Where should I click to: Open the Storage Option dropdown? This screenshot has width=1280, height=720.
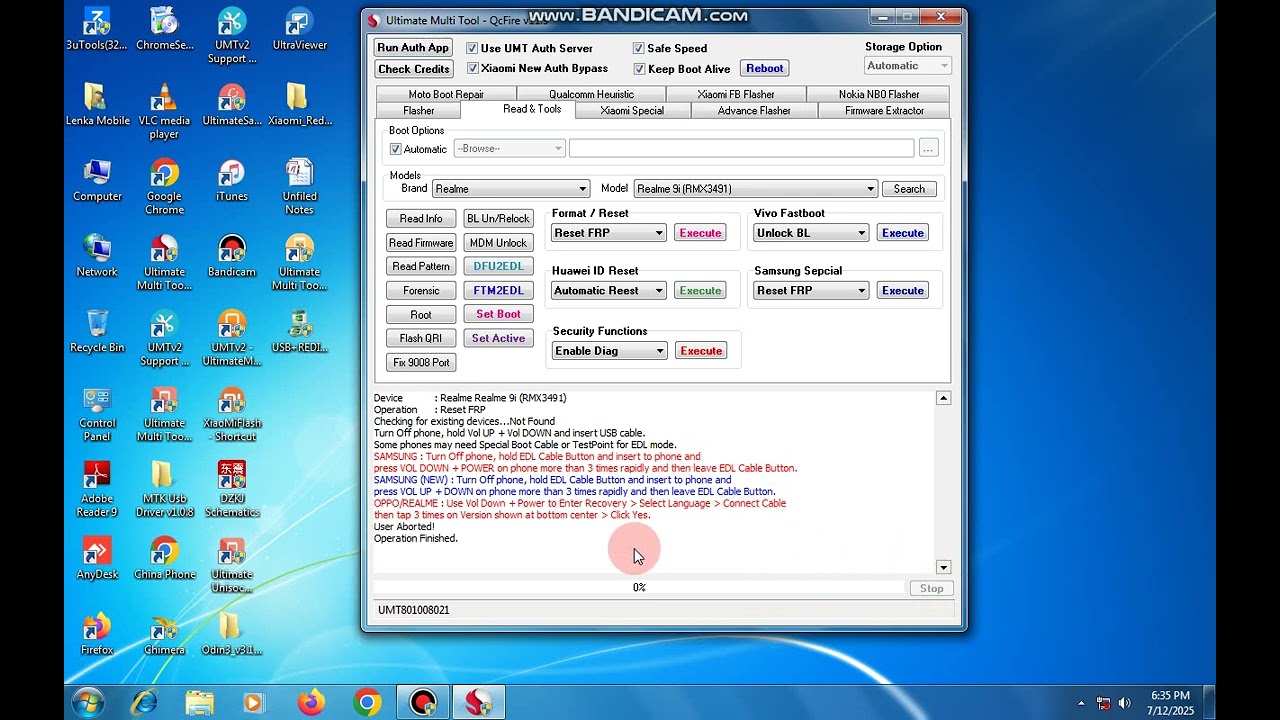click(x=908, y=66)
